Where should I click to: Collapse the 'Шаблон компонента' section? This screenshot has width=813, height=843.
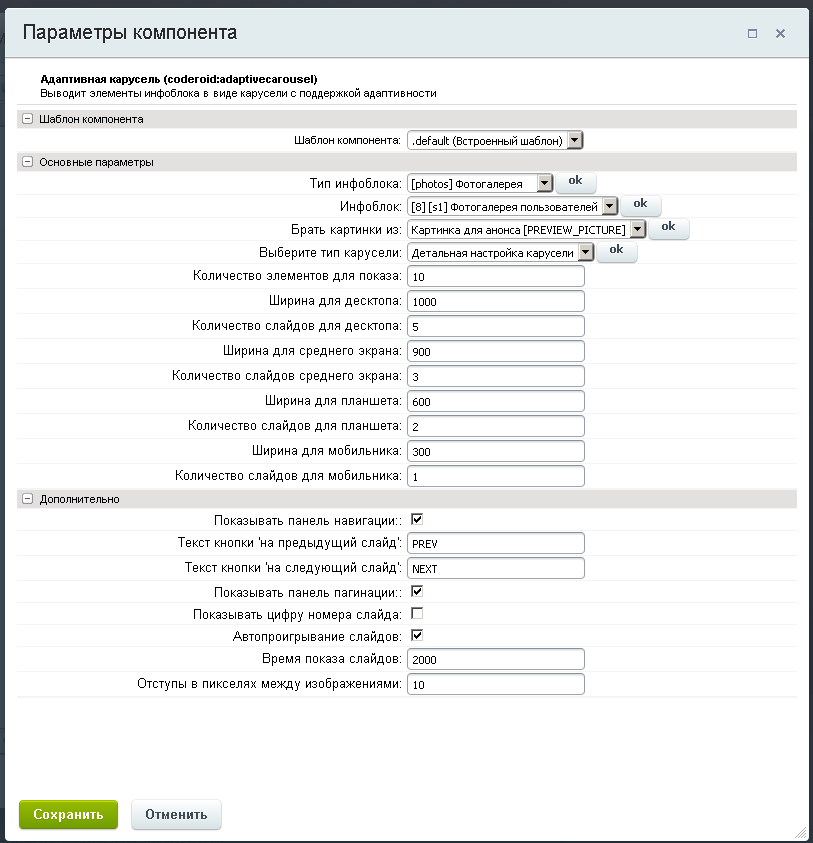[27, 119]
